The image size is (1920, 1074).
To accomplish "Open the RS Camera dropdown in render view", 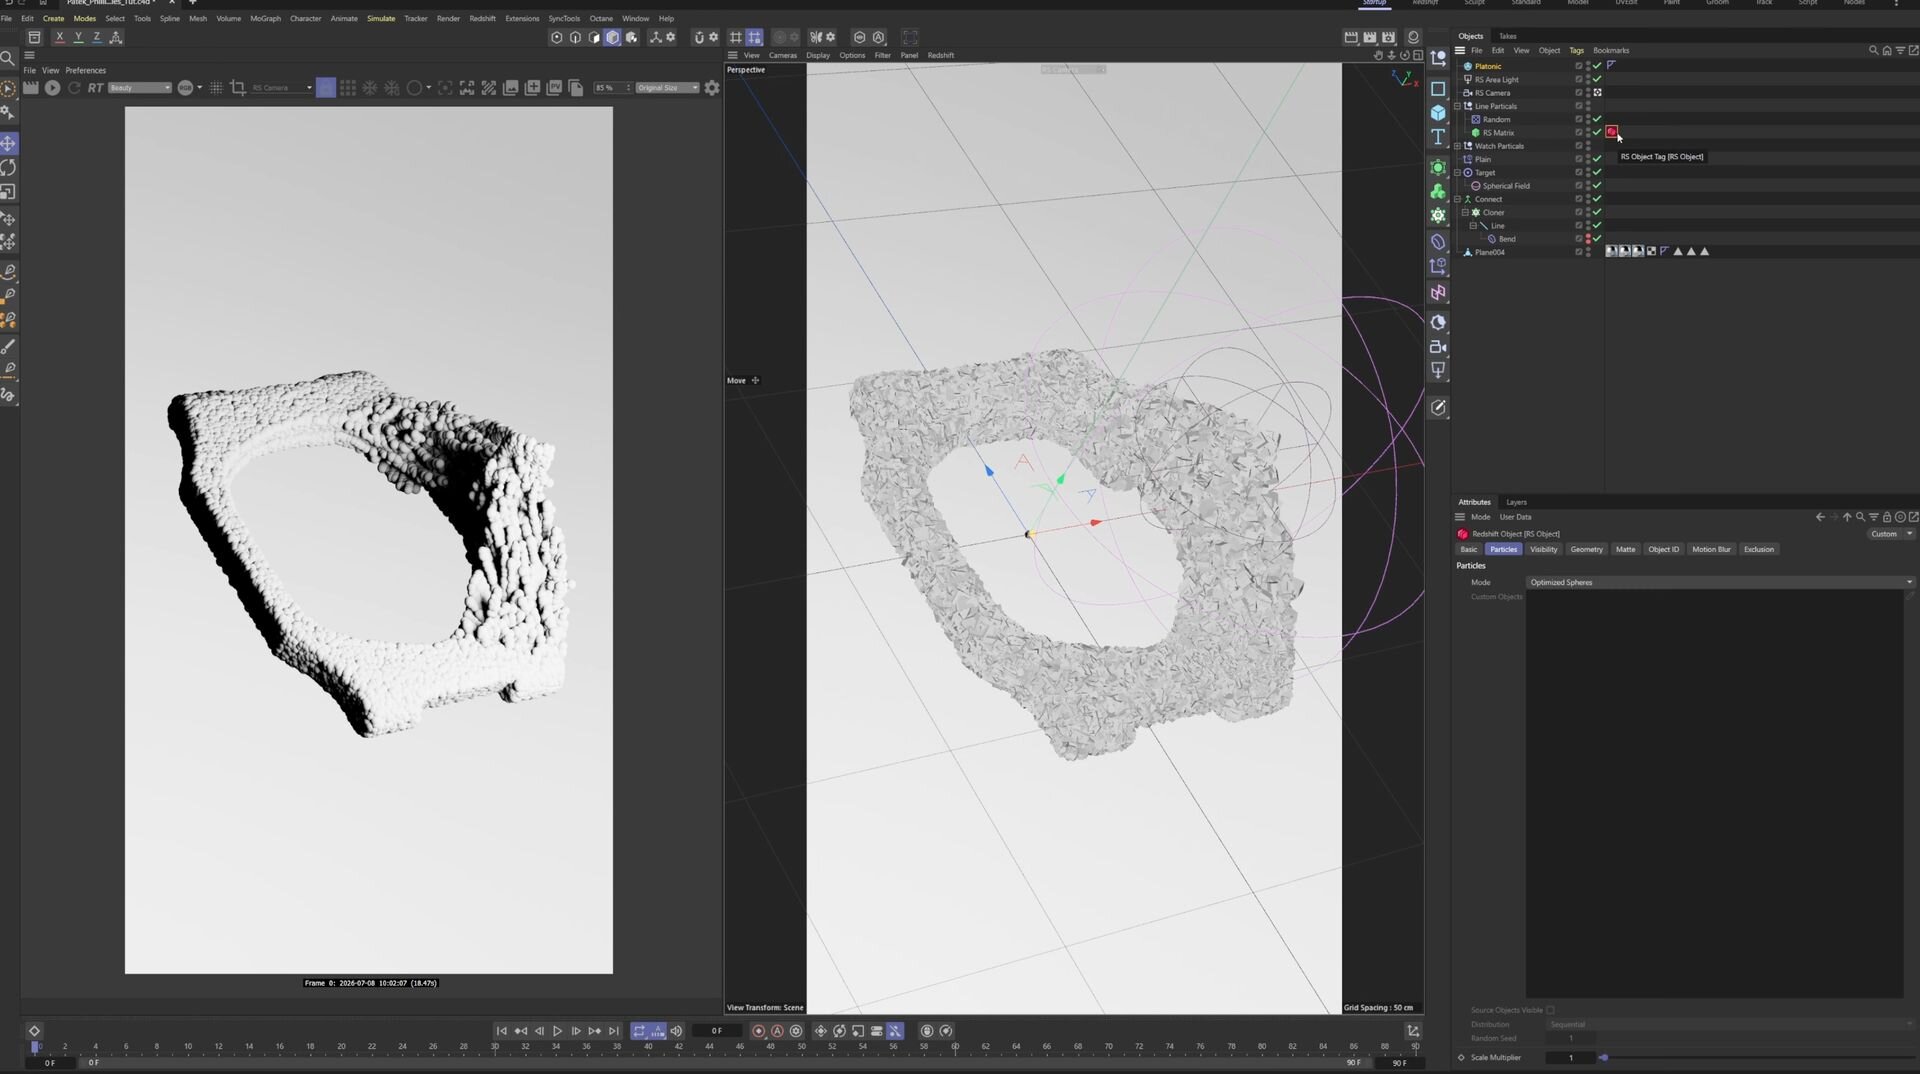I will click(x=281, y=88).
